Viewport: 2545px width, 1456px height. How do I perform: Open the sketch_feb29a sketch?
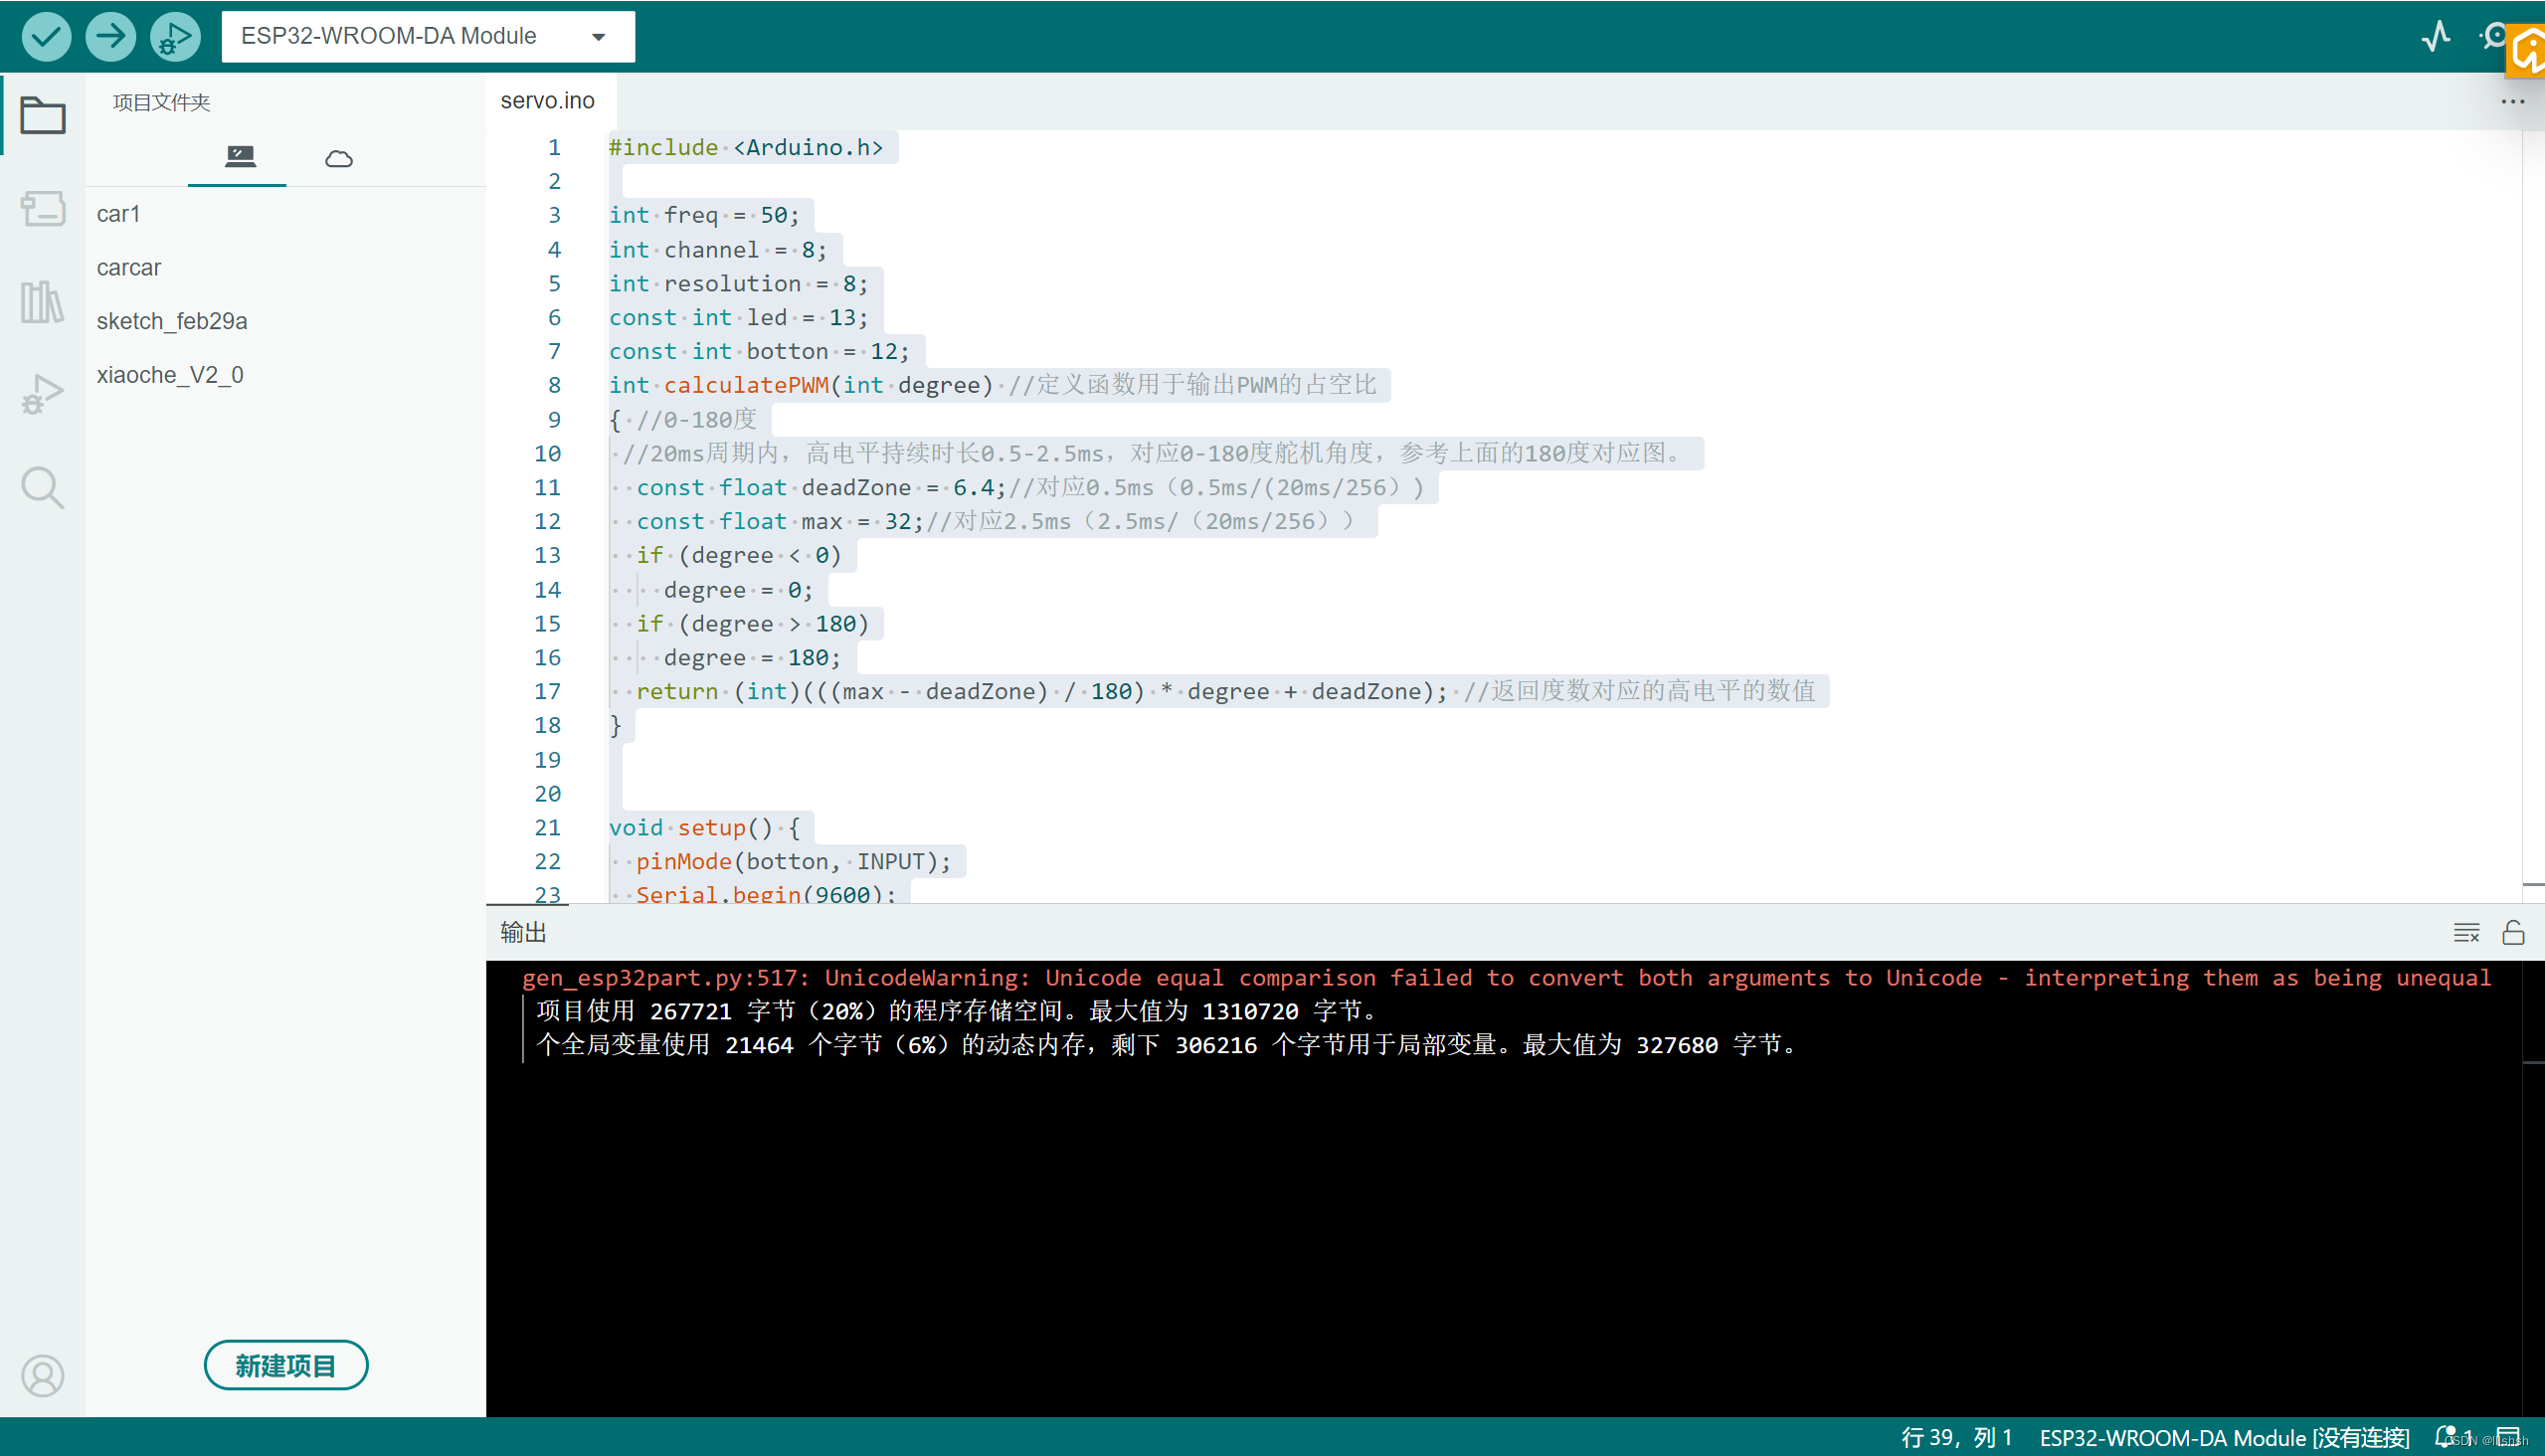tap(172, 321)
